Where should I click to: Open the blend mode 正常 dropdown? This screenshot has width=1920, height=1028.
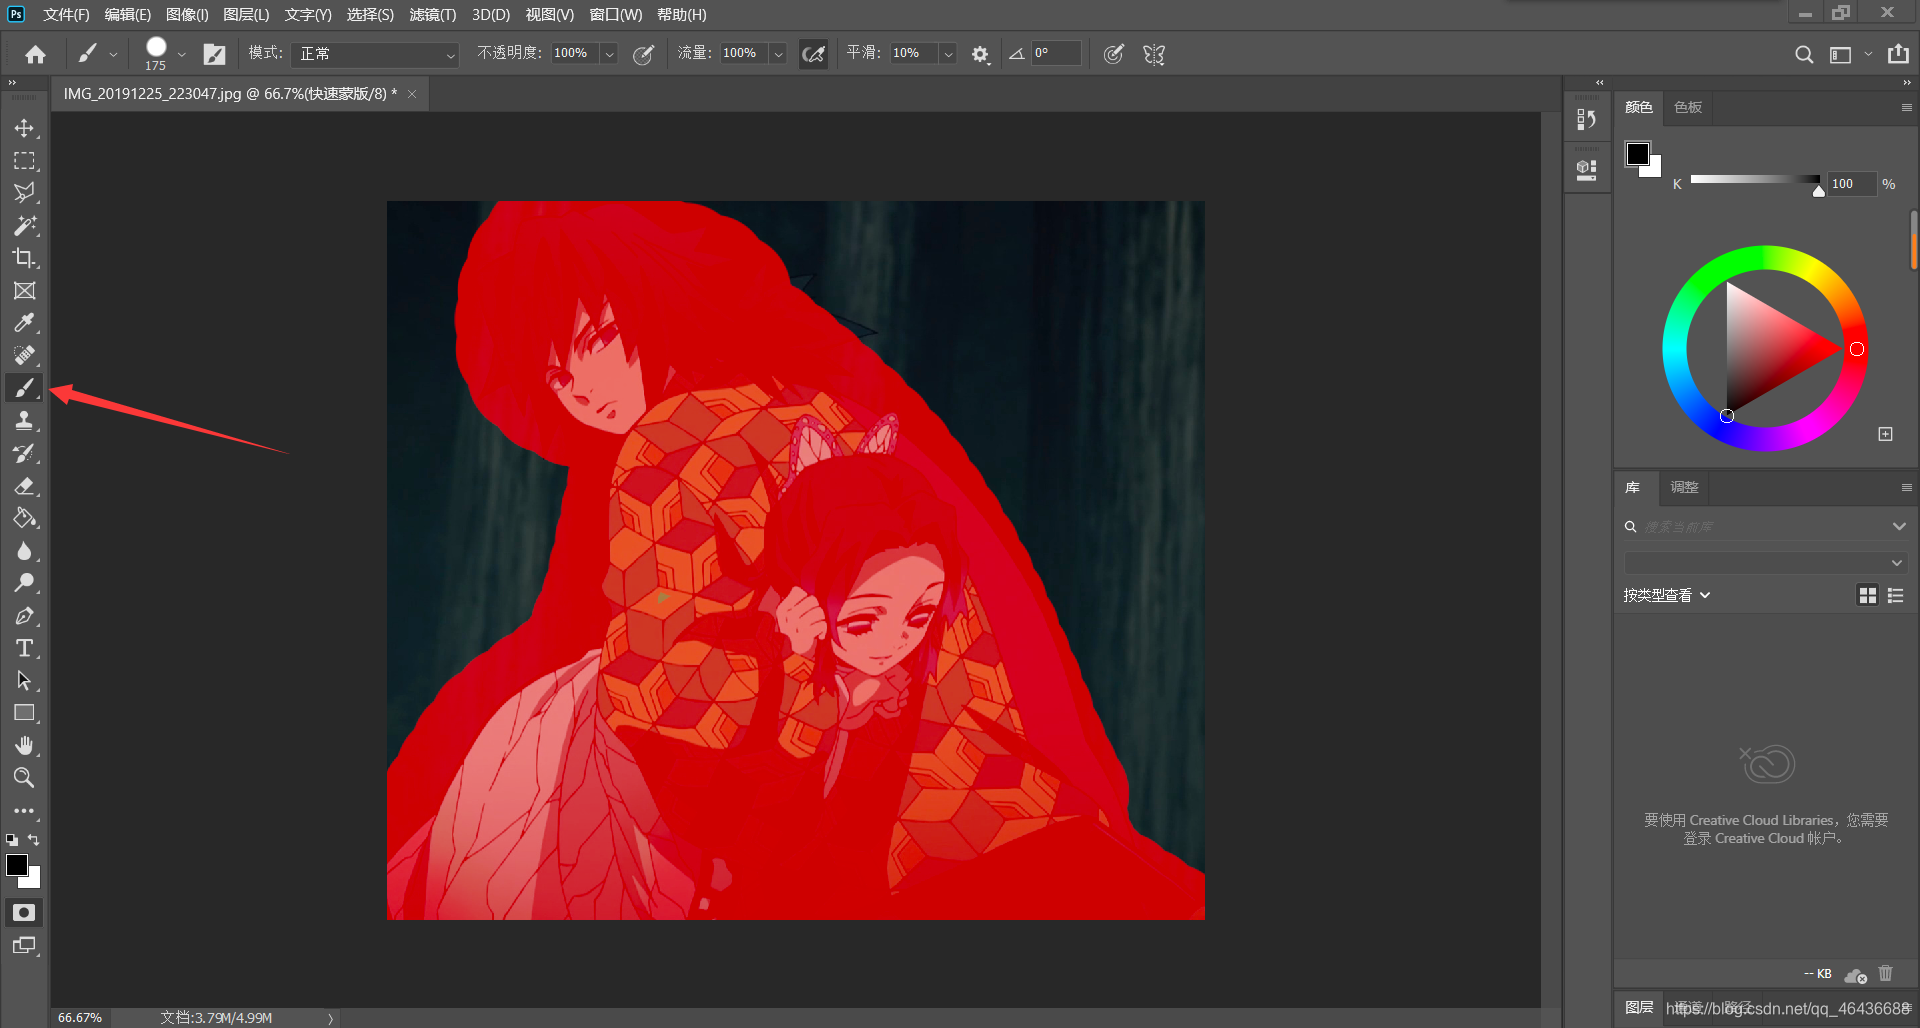pos(376,54)
